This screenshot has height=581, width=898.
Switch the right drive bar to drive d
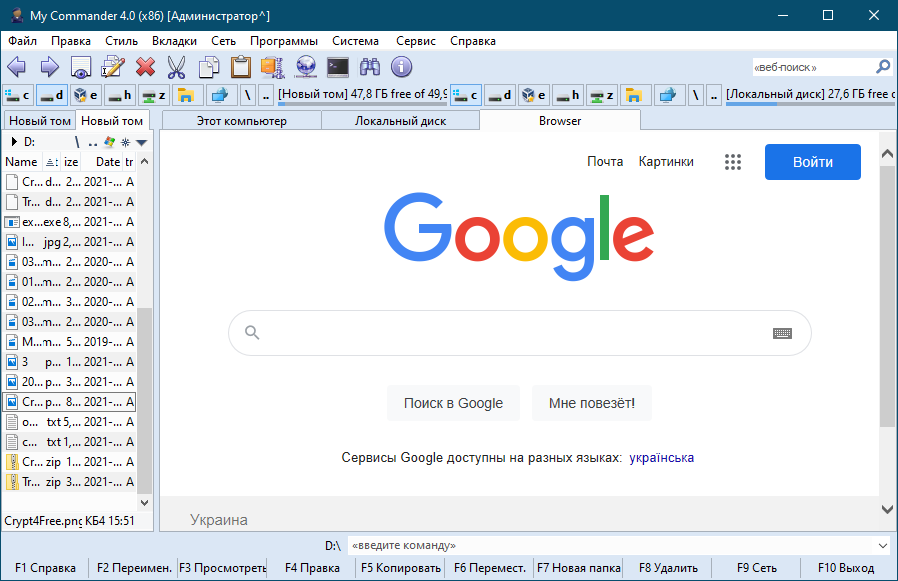point(499,95)
